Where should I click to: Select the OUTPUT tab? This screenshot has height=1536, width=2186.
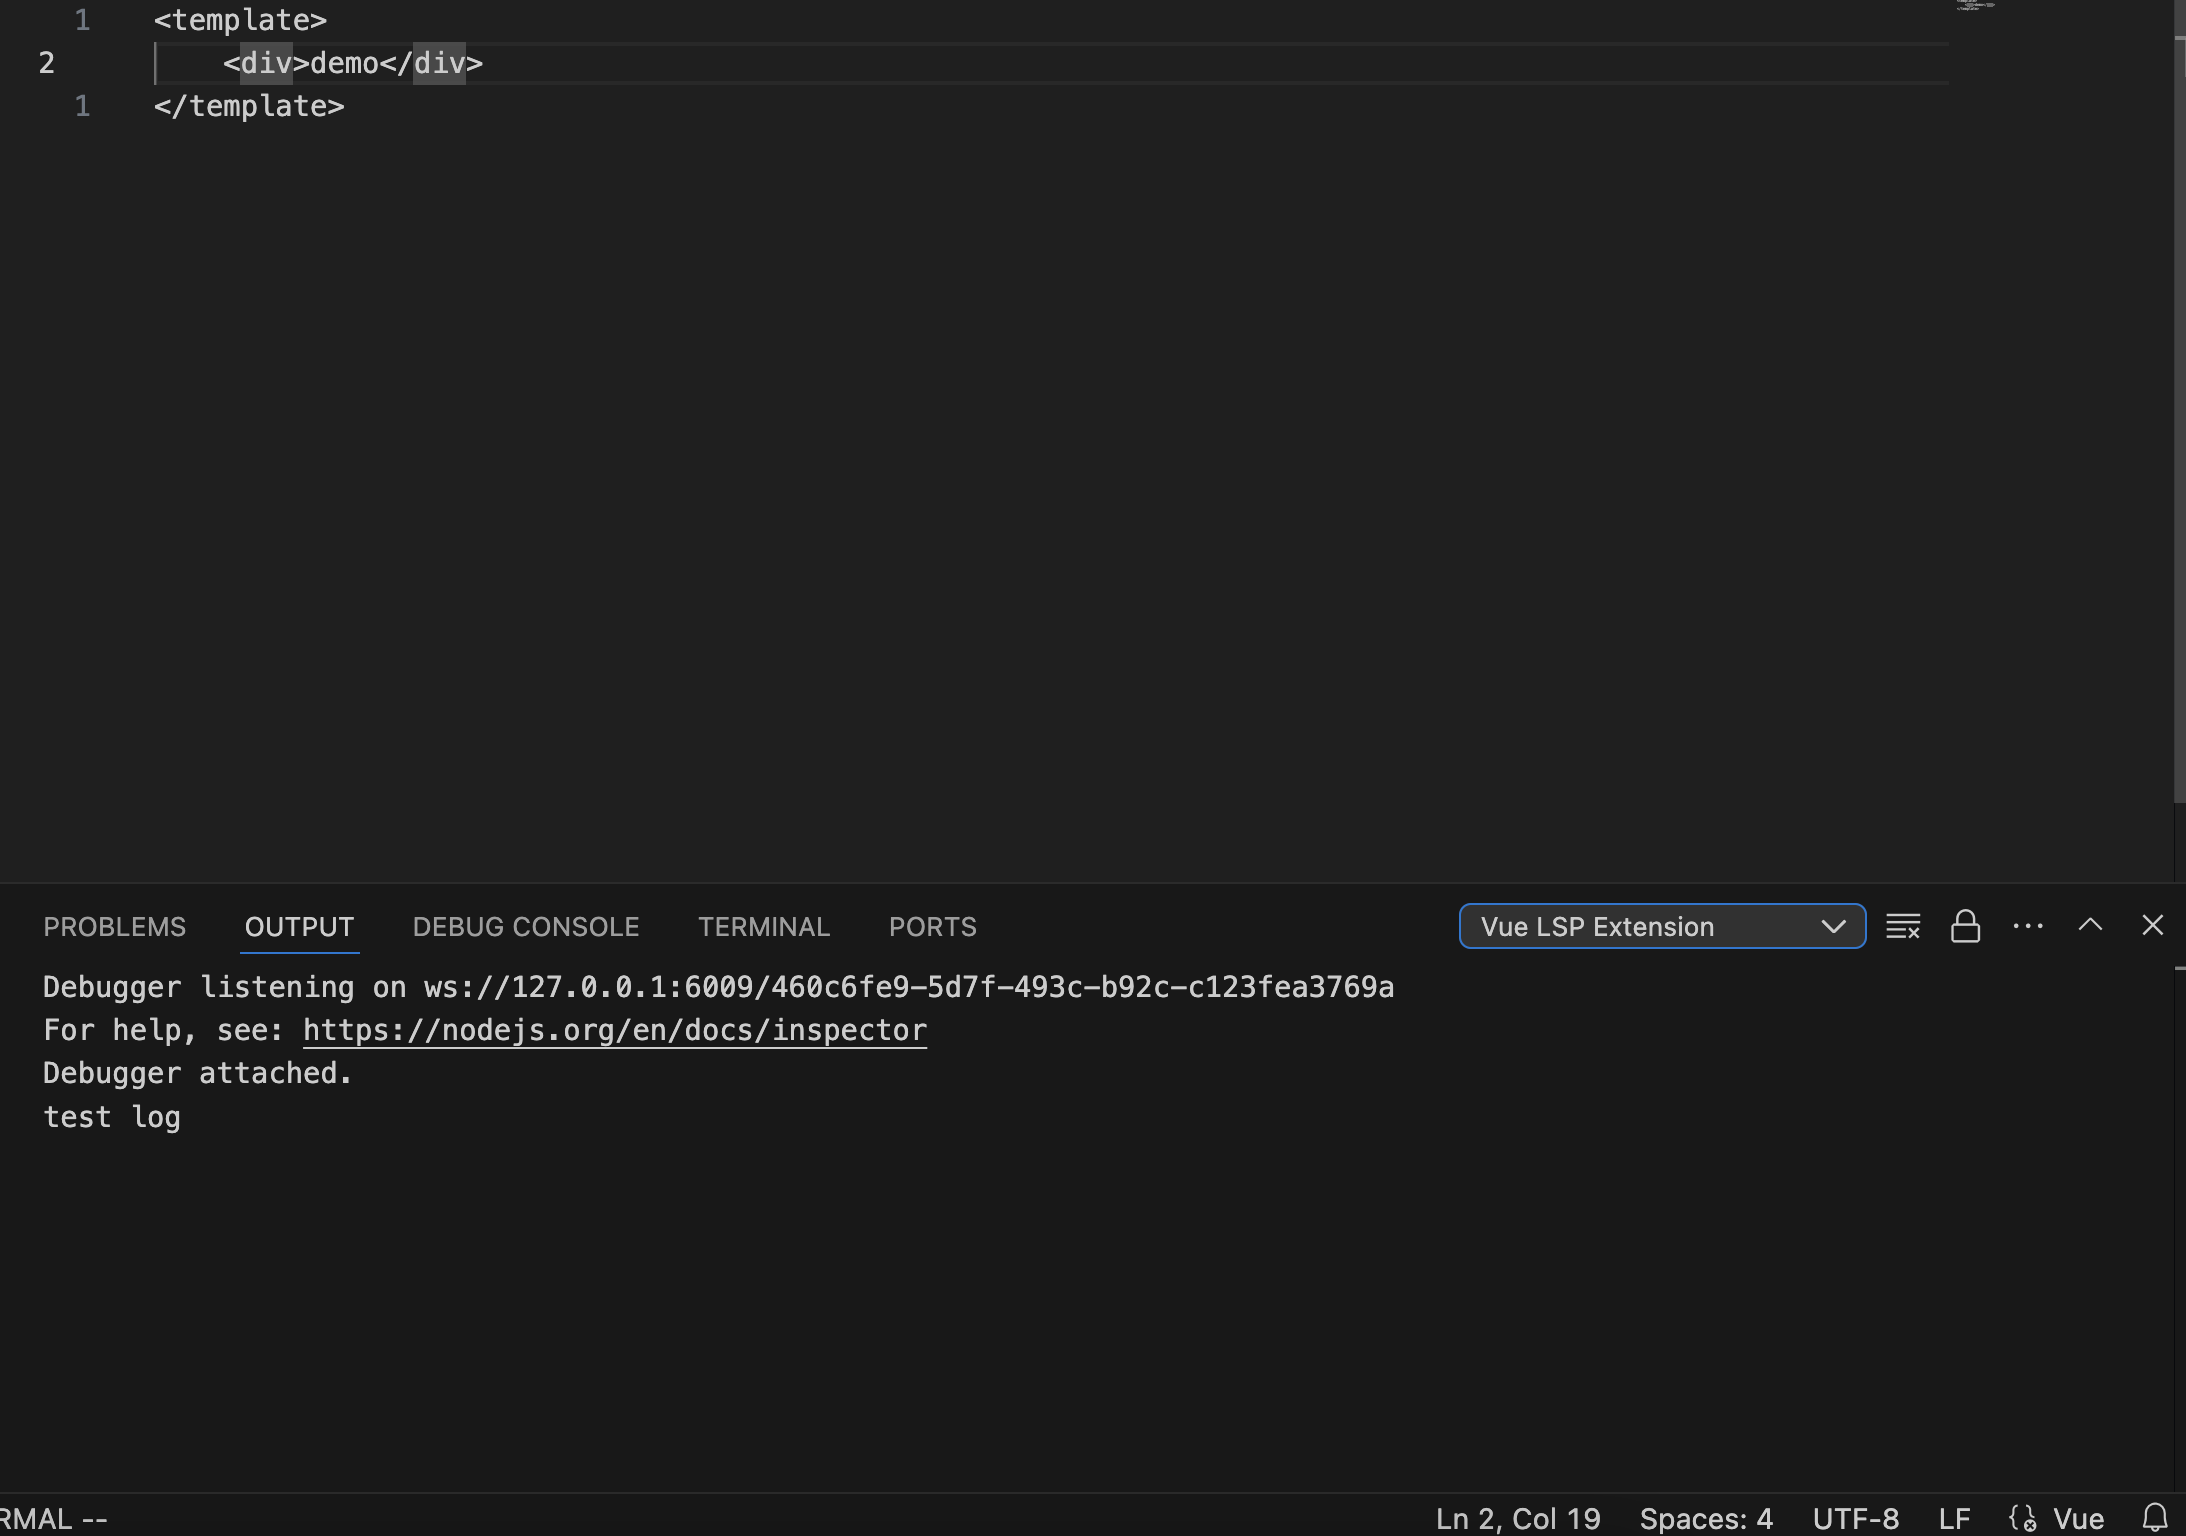pyautogui.click(x=299, y=927)
